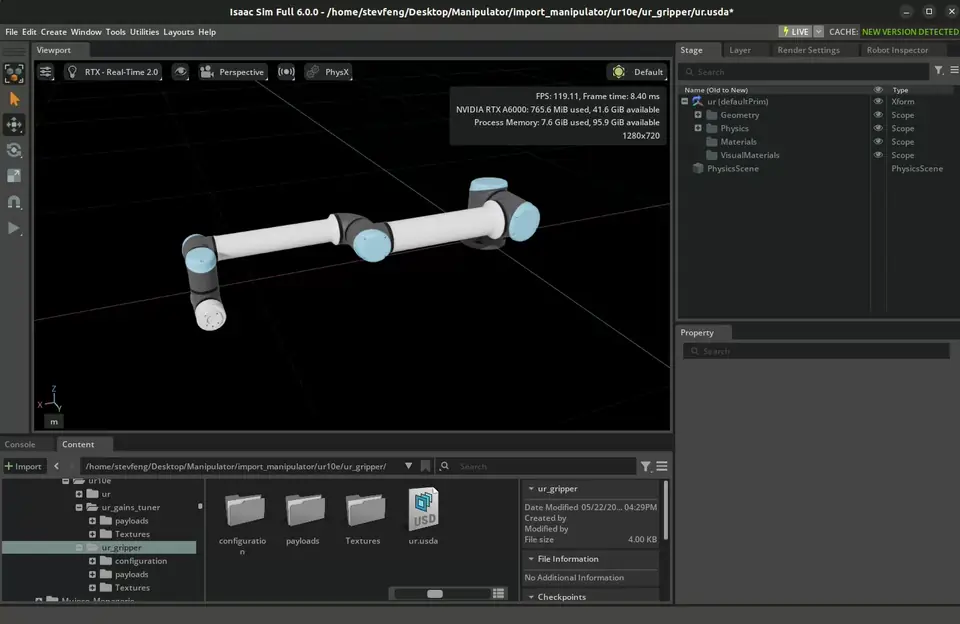Toggle the magnet Snap tool
The height and width of the screenshot is (624, 960).
coord(14,202)
